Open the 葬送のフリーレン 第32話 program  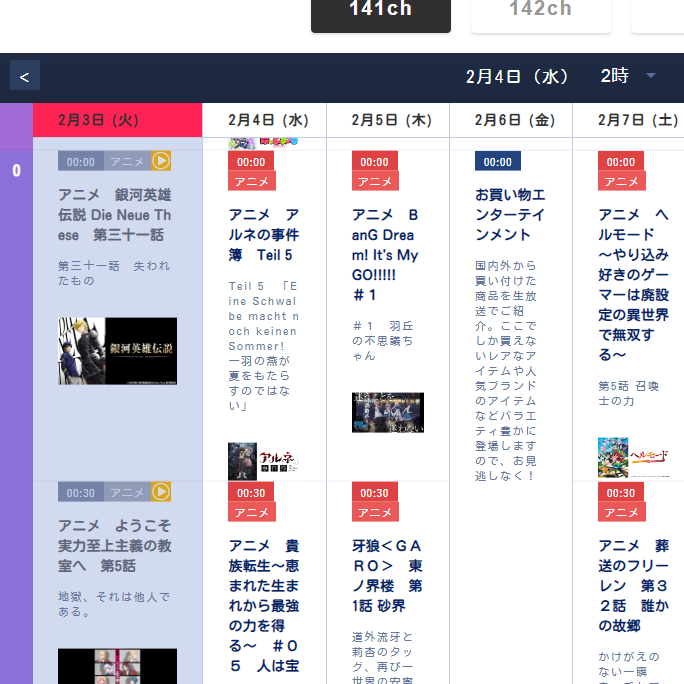click(x=633, y=585)
